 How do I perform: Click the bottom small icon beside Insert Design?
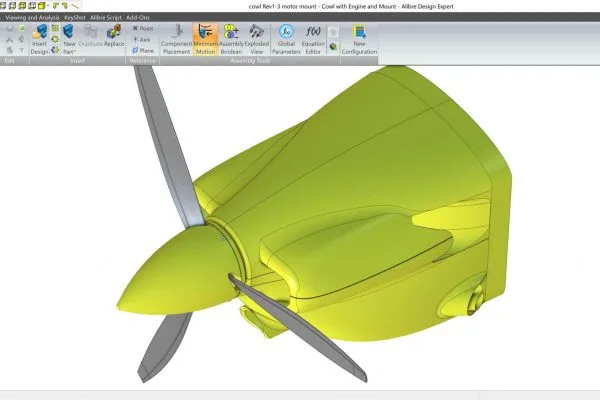click(x=55, y=50)
